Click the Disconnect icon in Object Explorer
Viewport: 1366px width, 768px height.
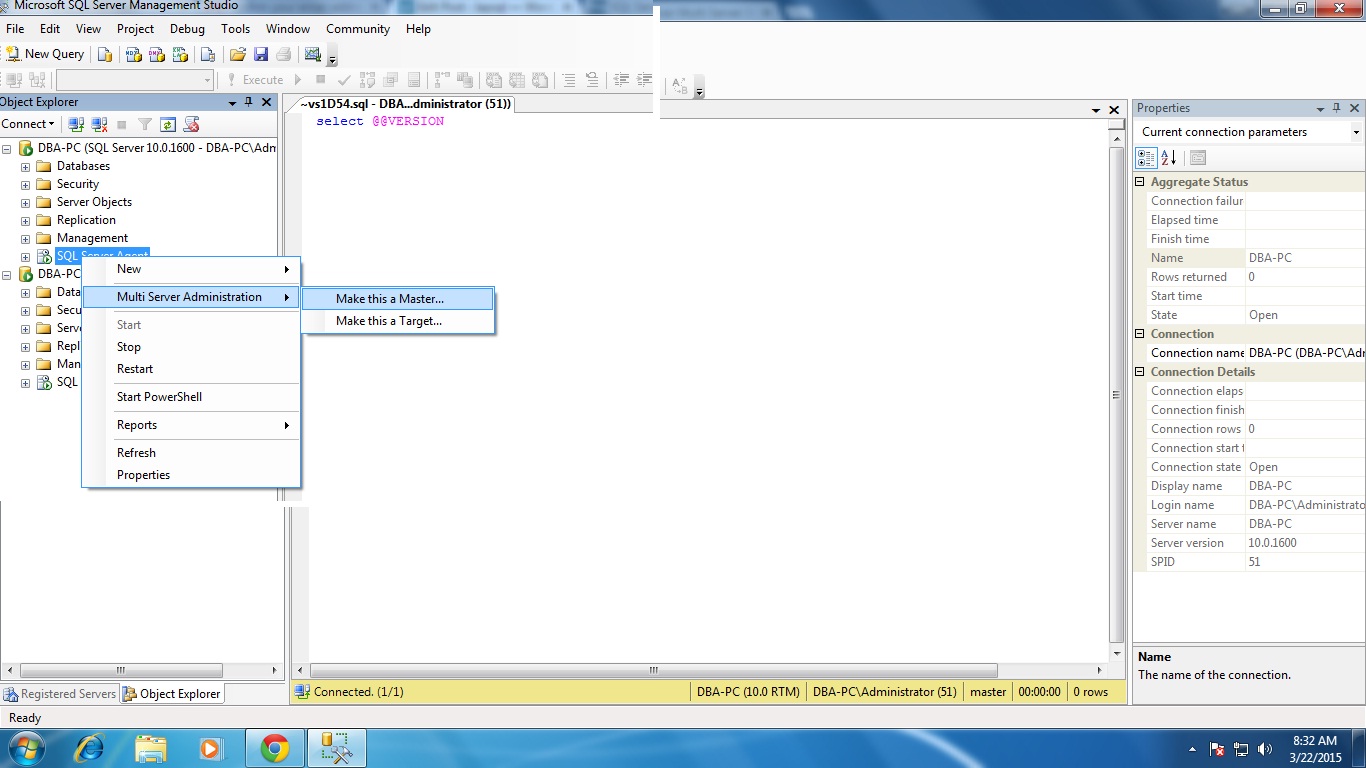click(99, 124)
